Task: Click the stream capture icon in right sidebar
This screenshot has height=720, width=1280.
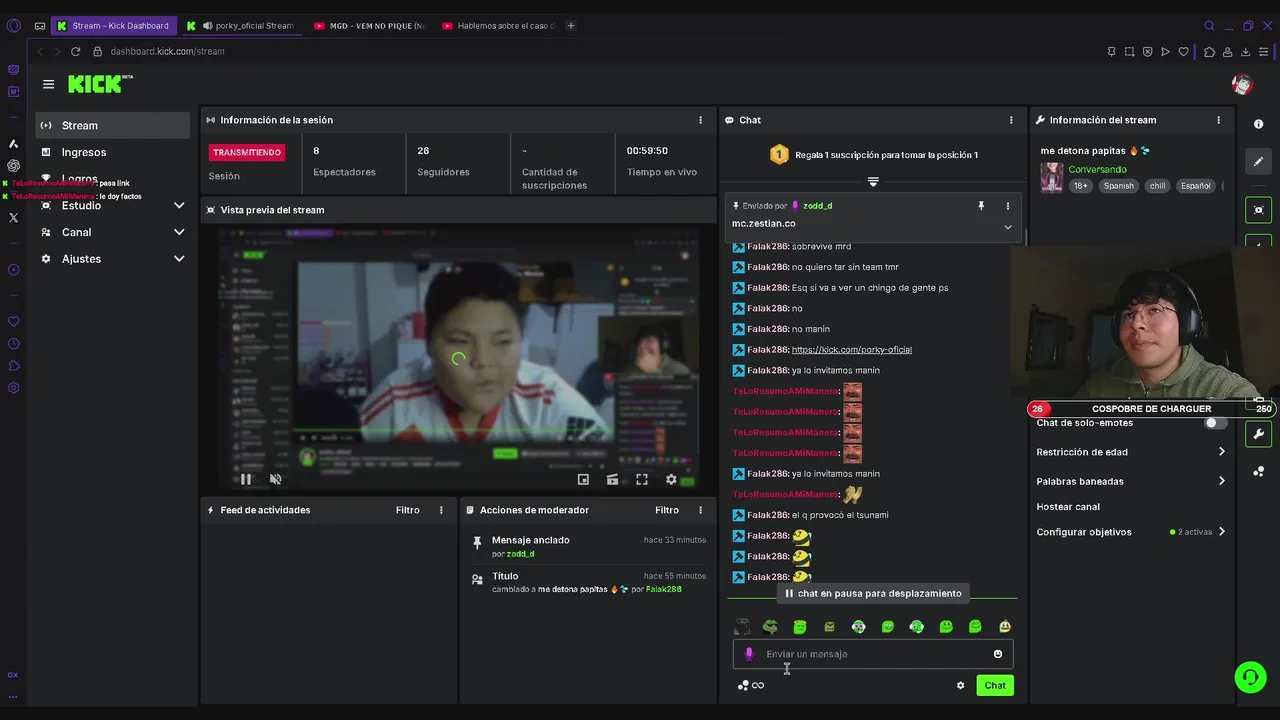Action: pos(1258,210)
